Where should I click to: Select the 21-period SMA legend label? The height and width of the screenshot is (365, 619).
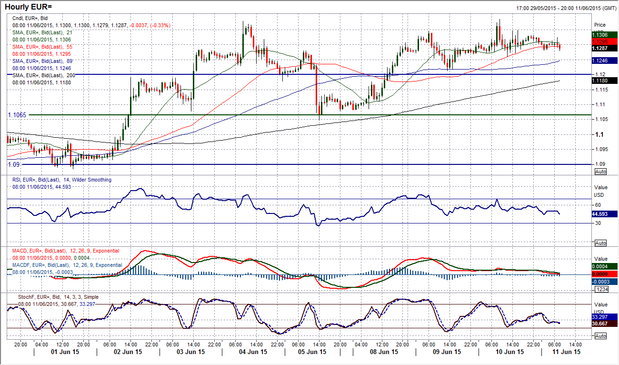pyautogui.click(x=42, y=32)
